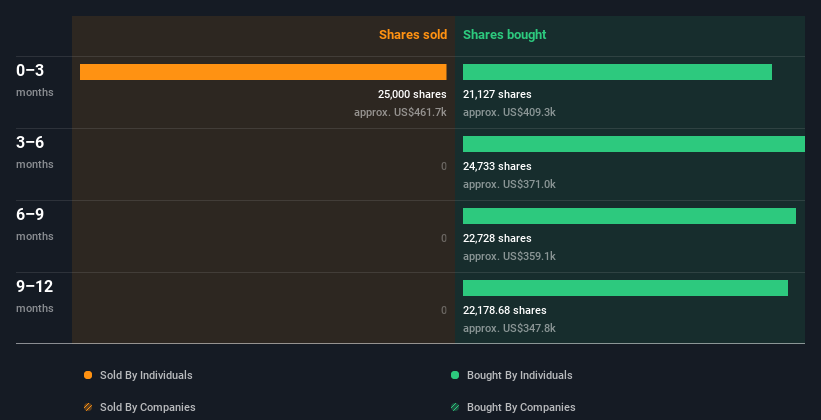The height and width of the screenshot is (420, 821).
Task: Click the 22,178.68 shares value
Action: click(x=505, y=310)
